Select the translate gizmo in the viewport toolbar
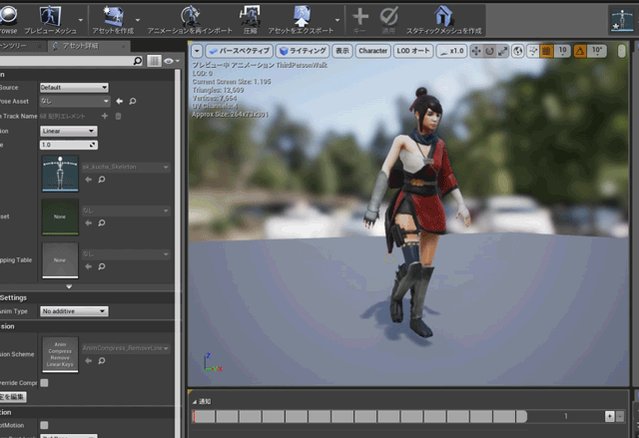The width and height of the screenshot is (639, 438). point(476,51)
